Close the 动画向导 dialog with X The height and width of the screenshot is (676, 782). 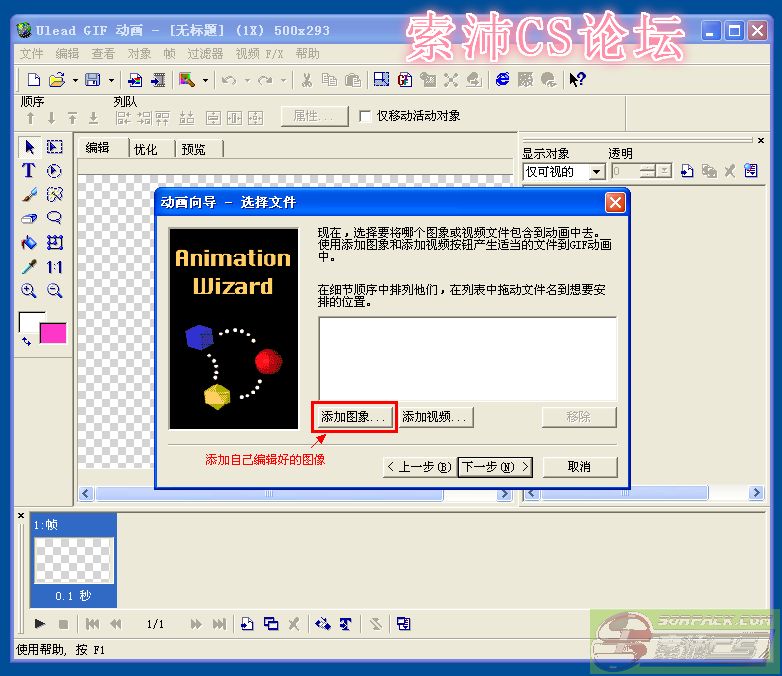(615, 203)
